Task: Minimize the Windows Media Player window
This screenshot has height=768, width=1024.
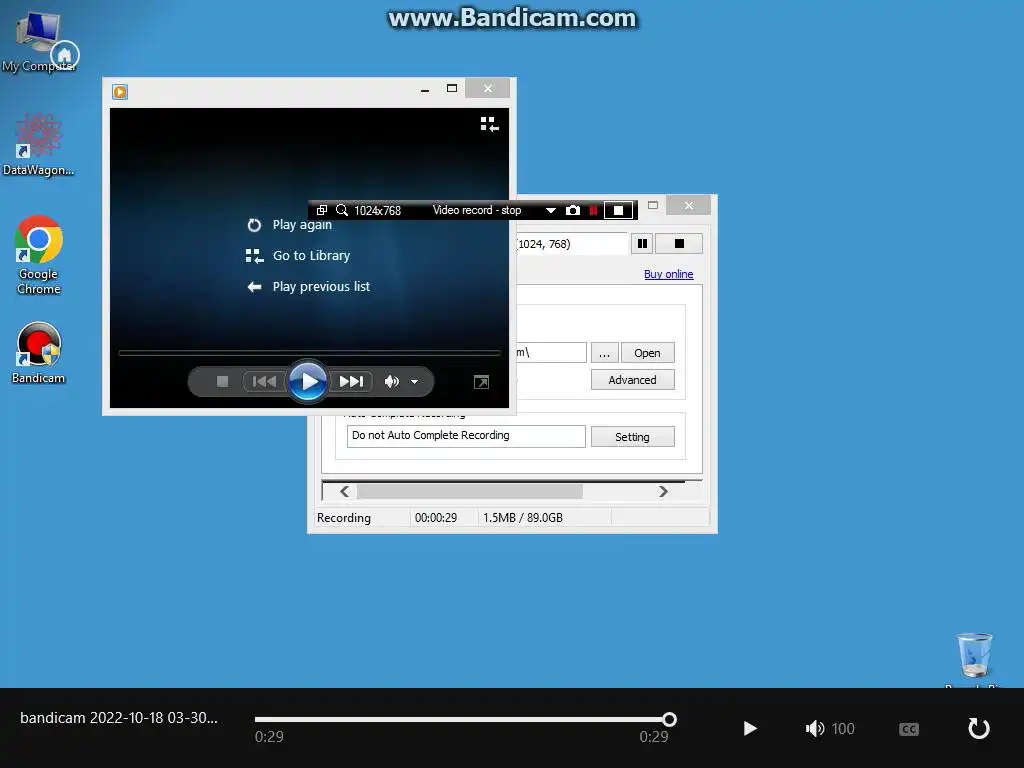Action: [x=425, y=89]
